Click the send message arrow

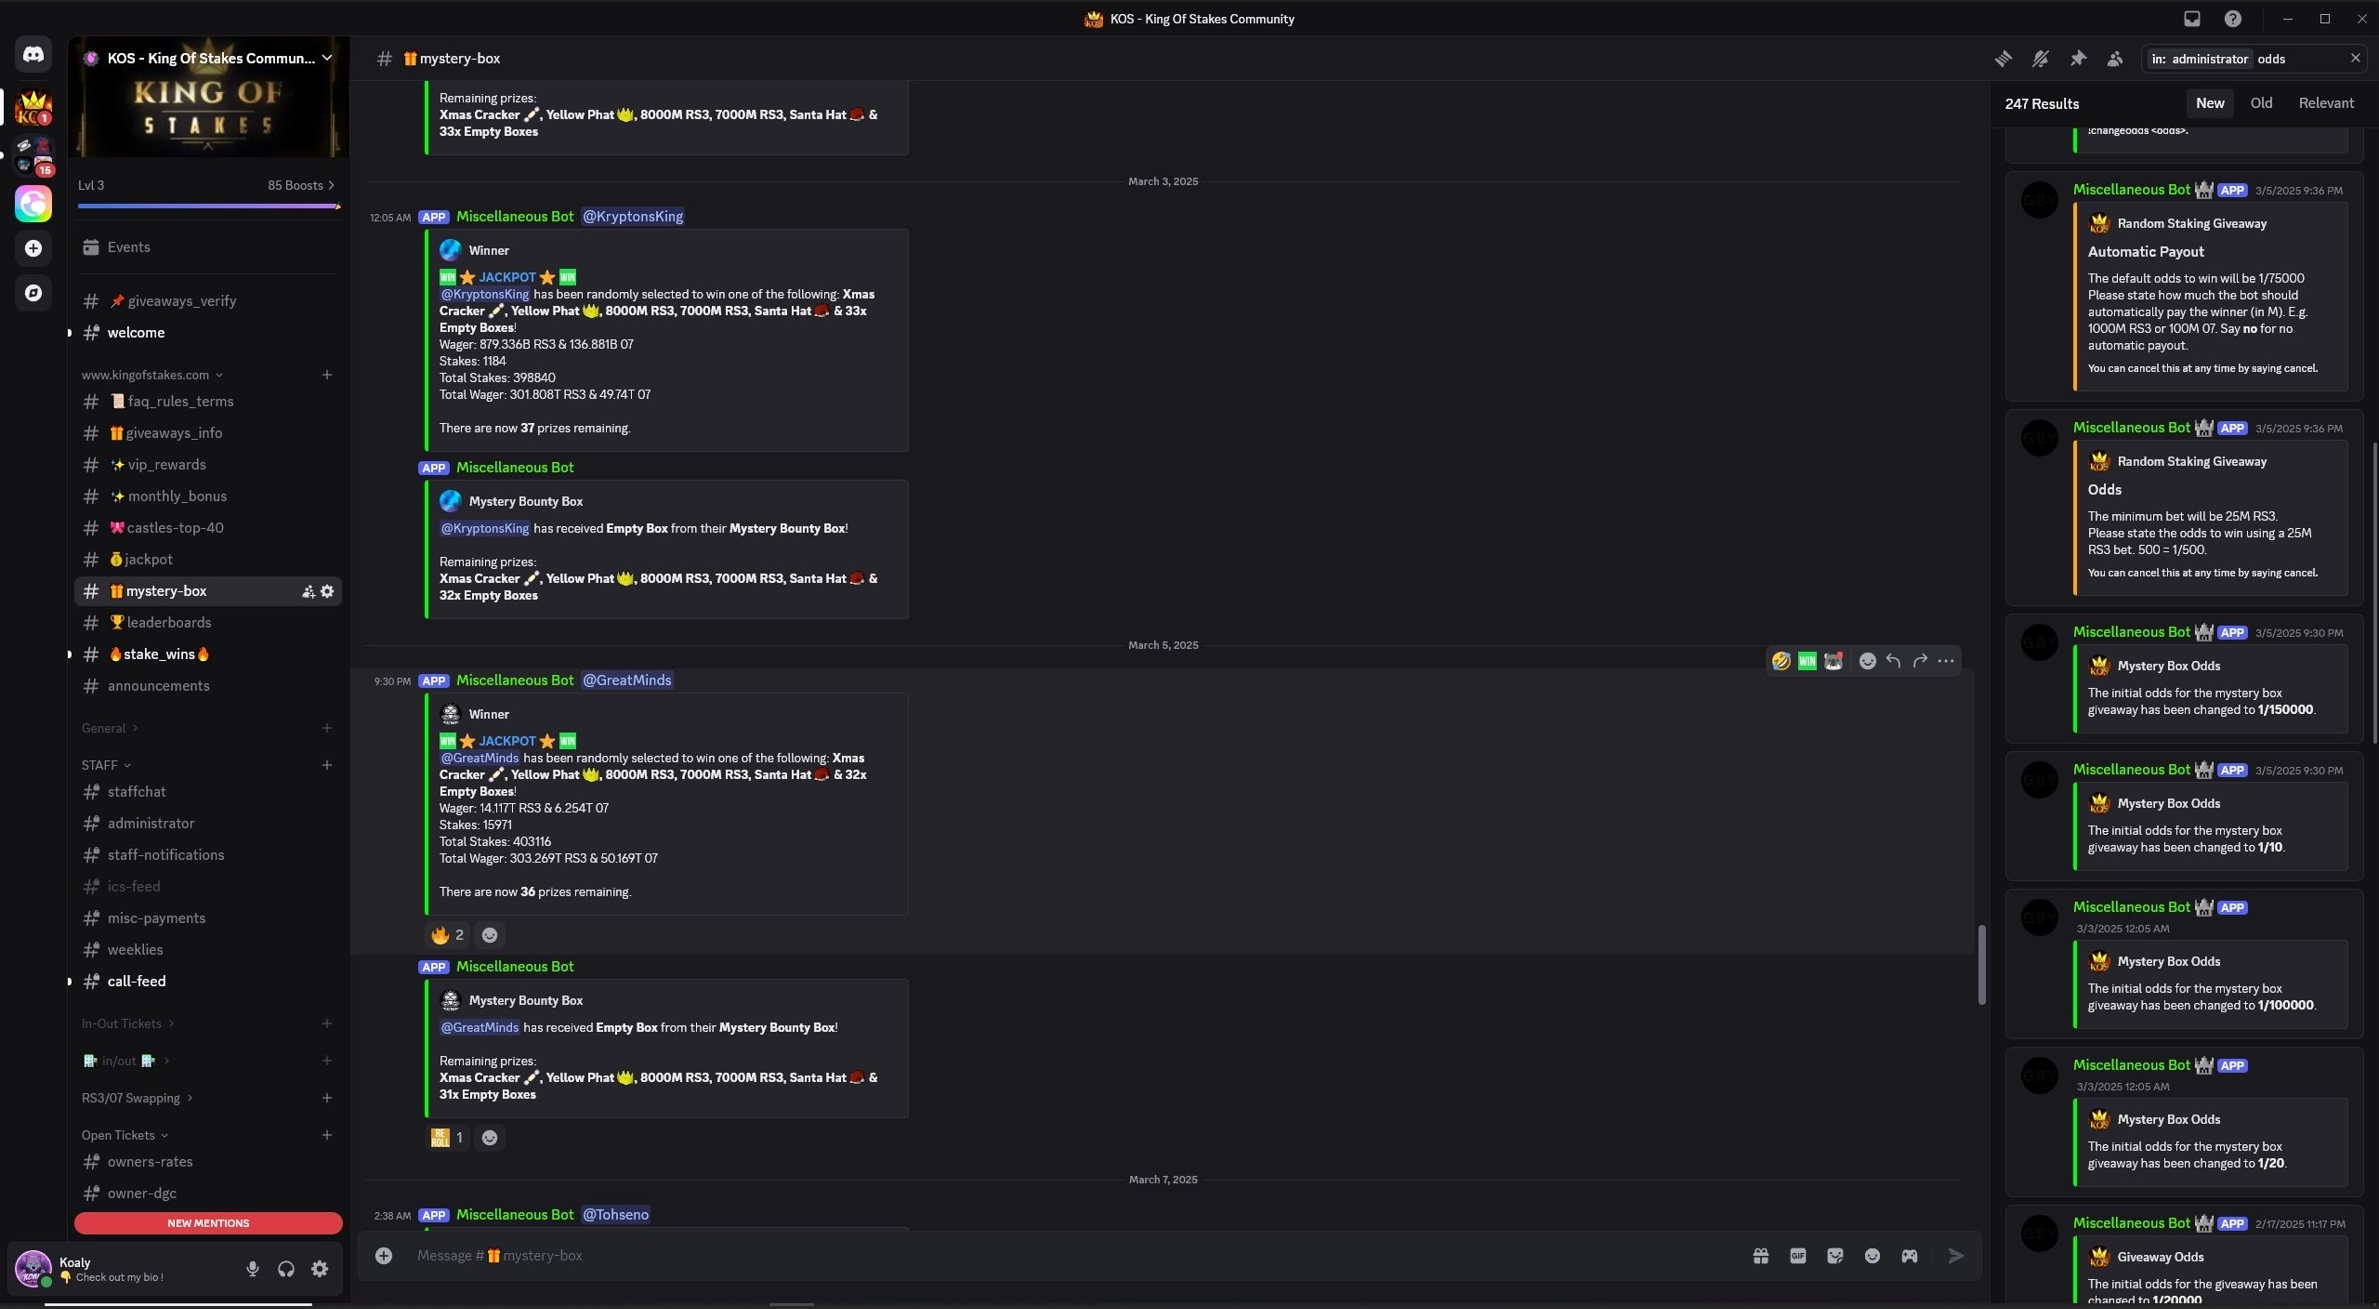(1956, 1256)
